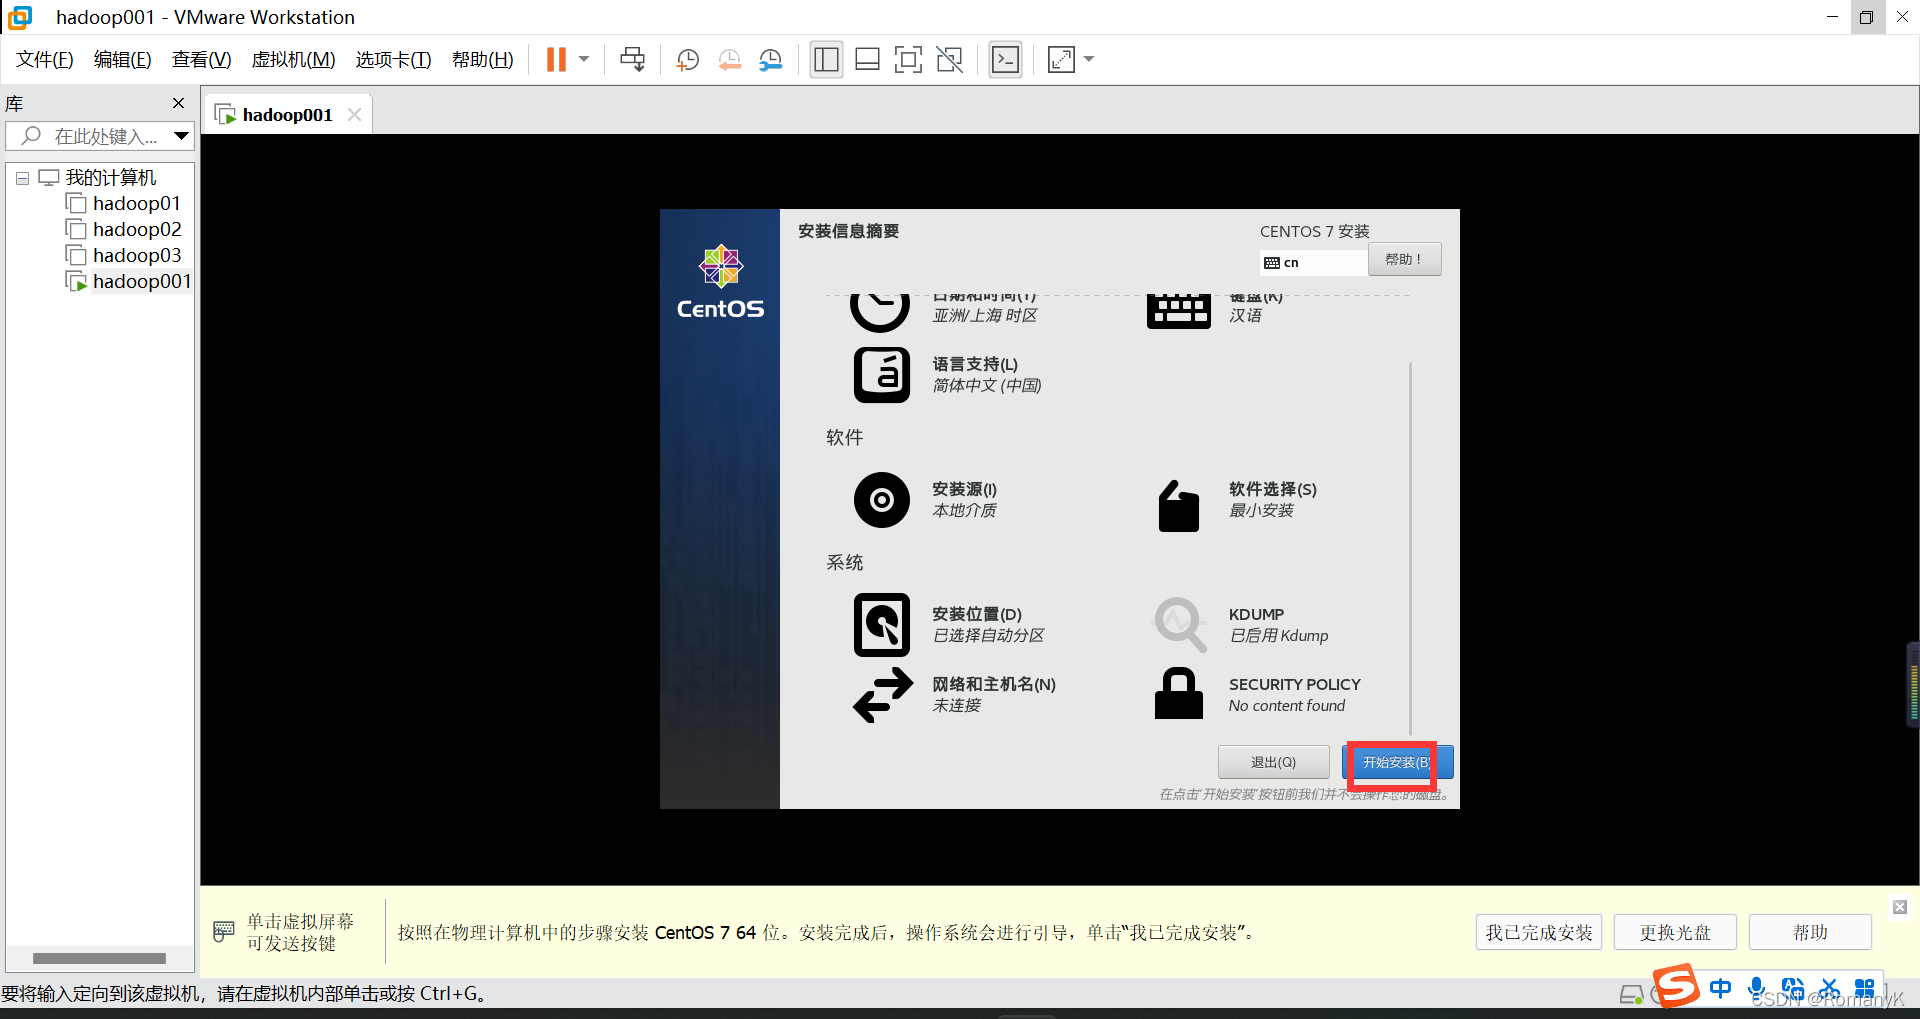The image size is (1920, 1019).
Task: Click the Sogou input method S icon
Action: 1675,986
